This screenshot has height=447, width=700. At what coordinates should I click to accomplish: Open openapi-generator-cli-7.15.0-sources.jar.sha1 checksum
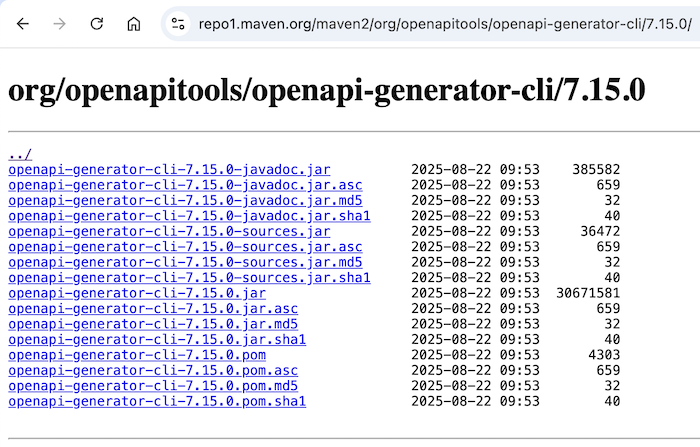pos(189,278)
